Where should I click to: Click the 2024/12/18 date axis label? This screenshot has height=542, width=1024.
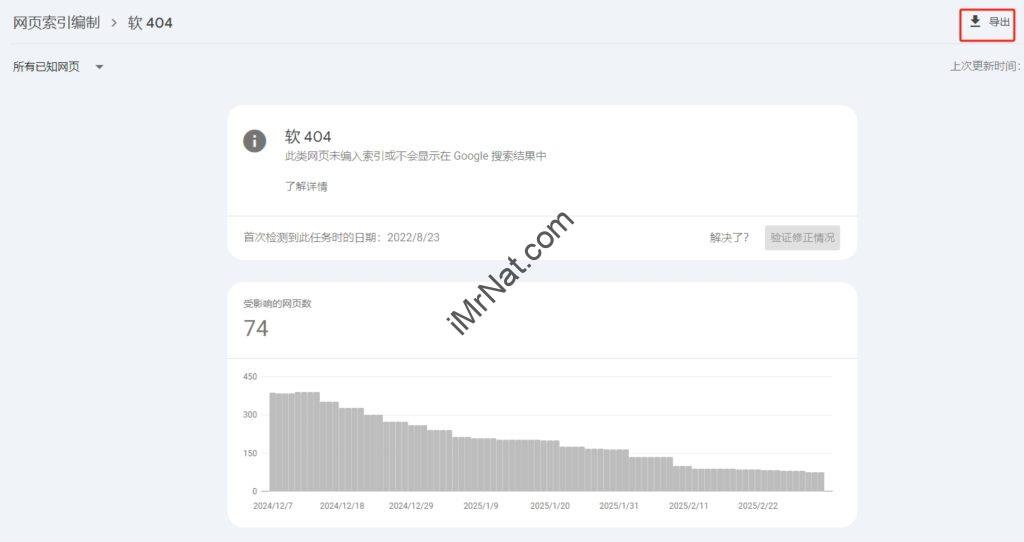point(342,506)
